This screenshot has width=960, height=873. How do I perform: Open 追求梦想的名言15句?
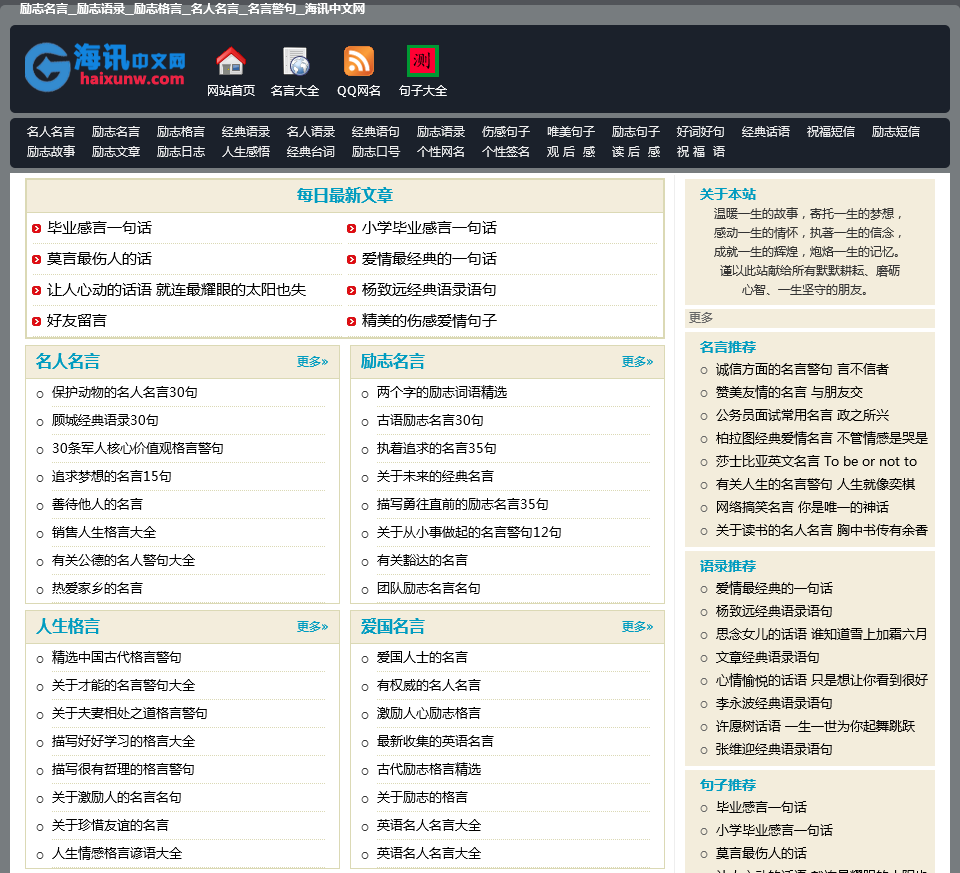(111, 476)
